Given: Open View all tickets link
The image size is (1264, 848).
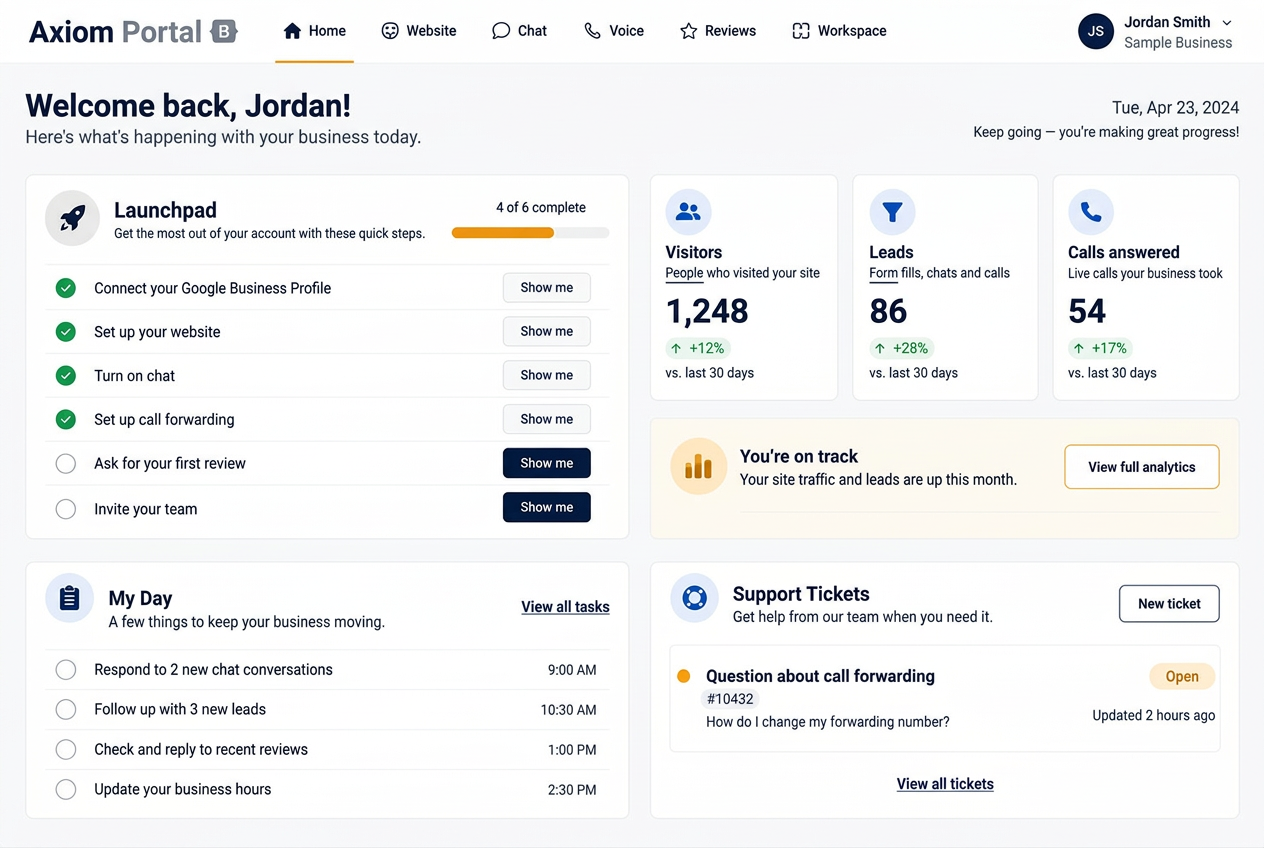Looking at the screenshot, I should point(945,784).
